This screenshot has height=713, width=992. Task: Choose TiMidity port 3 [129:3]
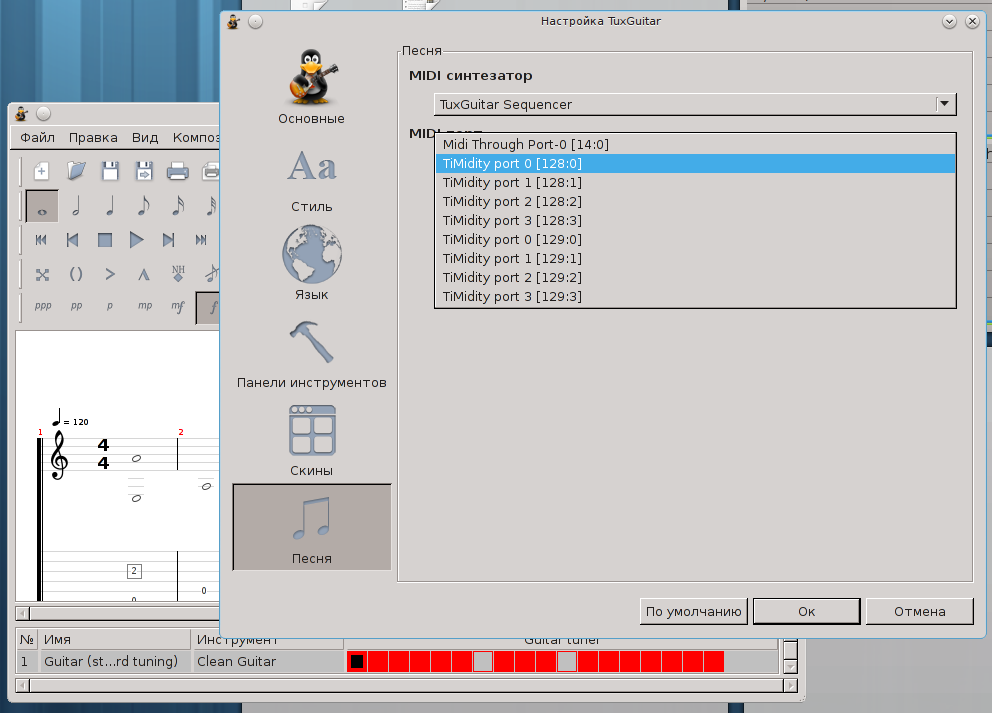695,296
